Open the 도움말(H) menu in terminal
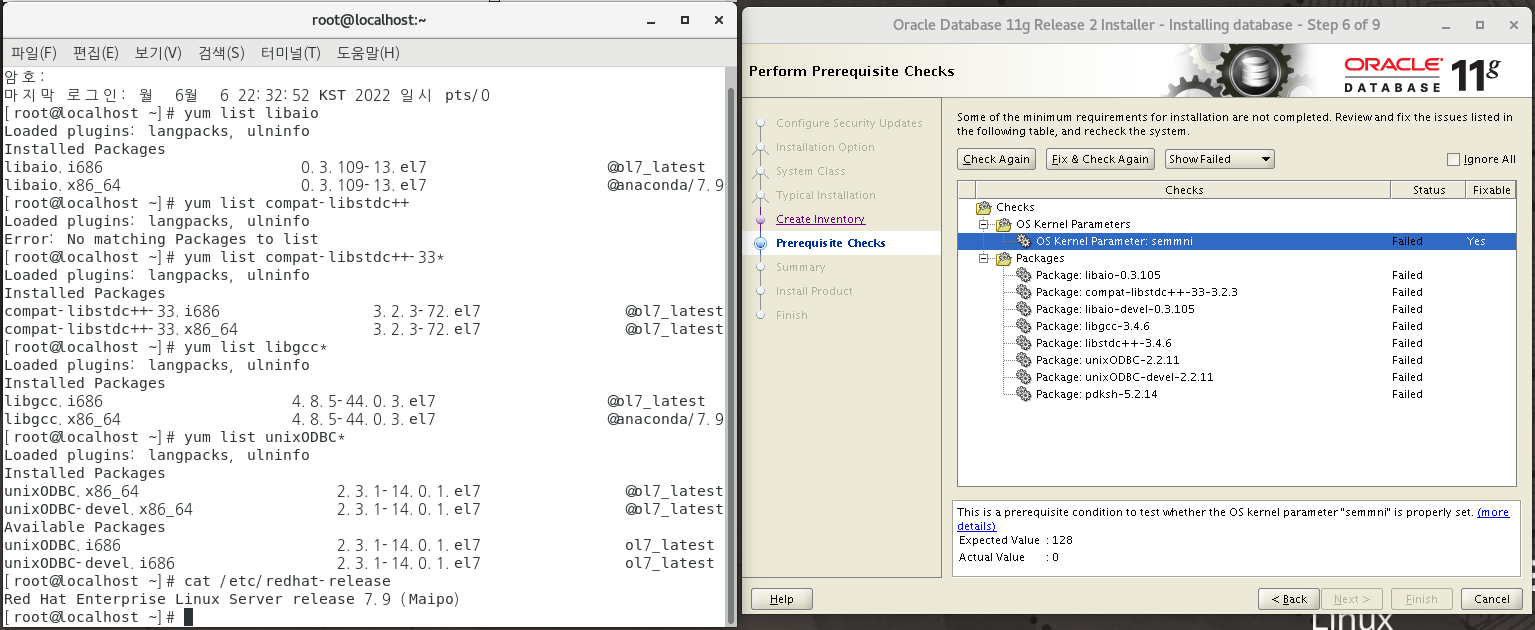This screenshot has height=630, width=1535. click(x=368, y=52)
